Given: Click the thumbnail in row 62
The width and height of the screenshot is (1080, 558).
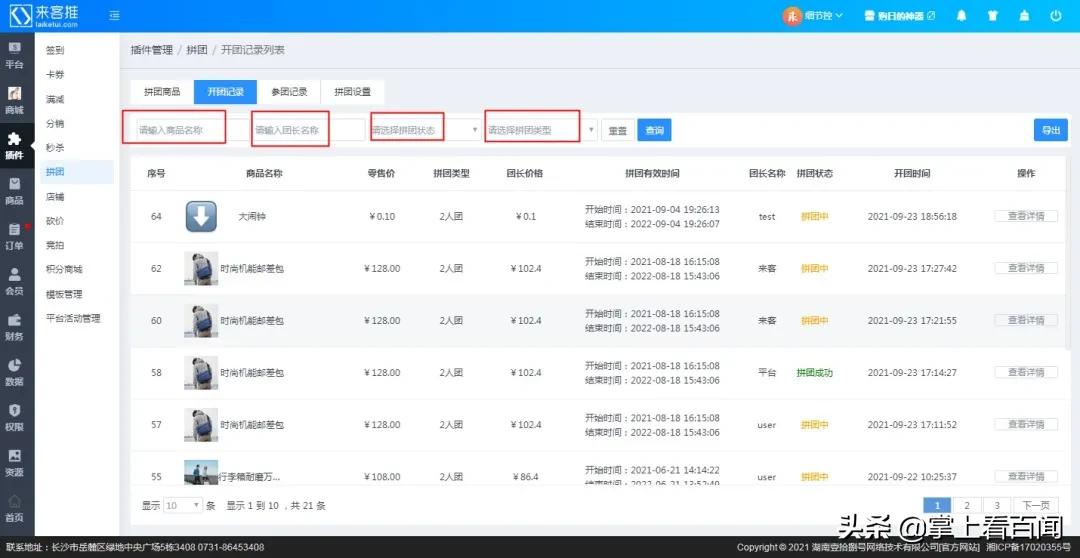Looking at the screenshot, I should pos(201,269).
